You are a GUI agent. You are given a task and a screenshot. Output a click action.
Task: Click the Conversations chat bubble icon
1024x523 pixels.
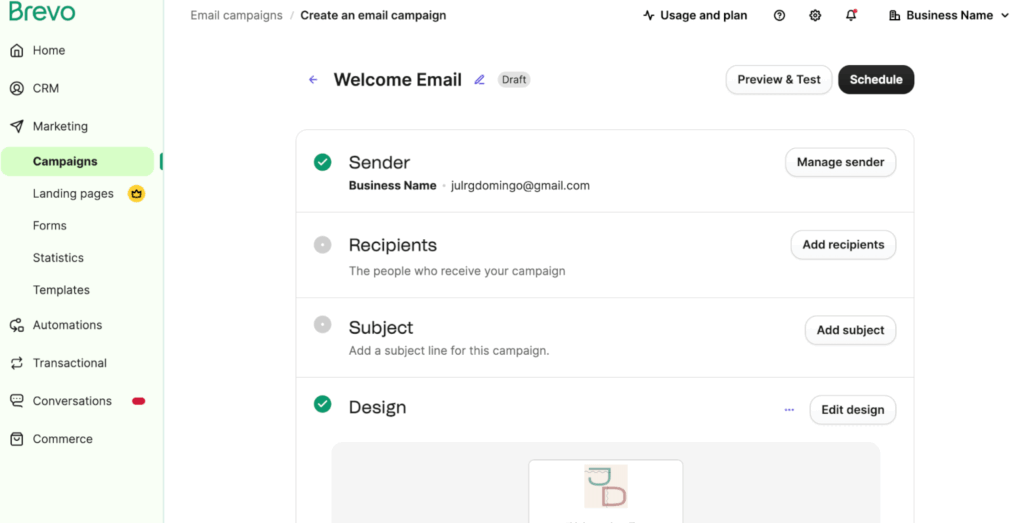pyautogui.click(x=17, y=401)
